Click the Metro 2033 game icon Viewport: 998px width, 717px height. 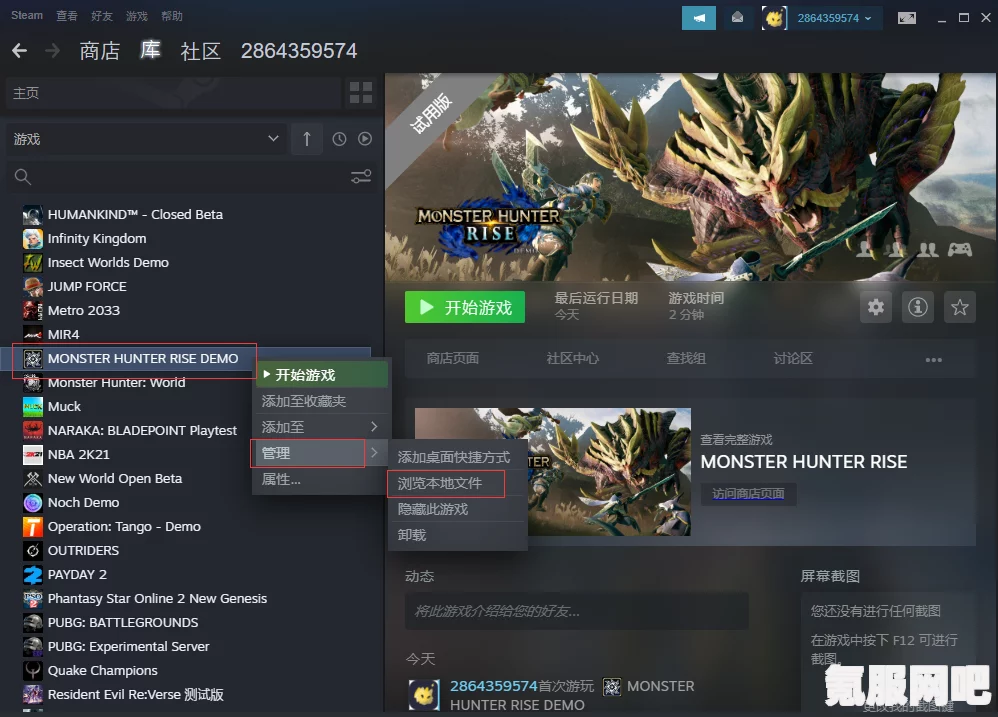click(x=32, y=310)
